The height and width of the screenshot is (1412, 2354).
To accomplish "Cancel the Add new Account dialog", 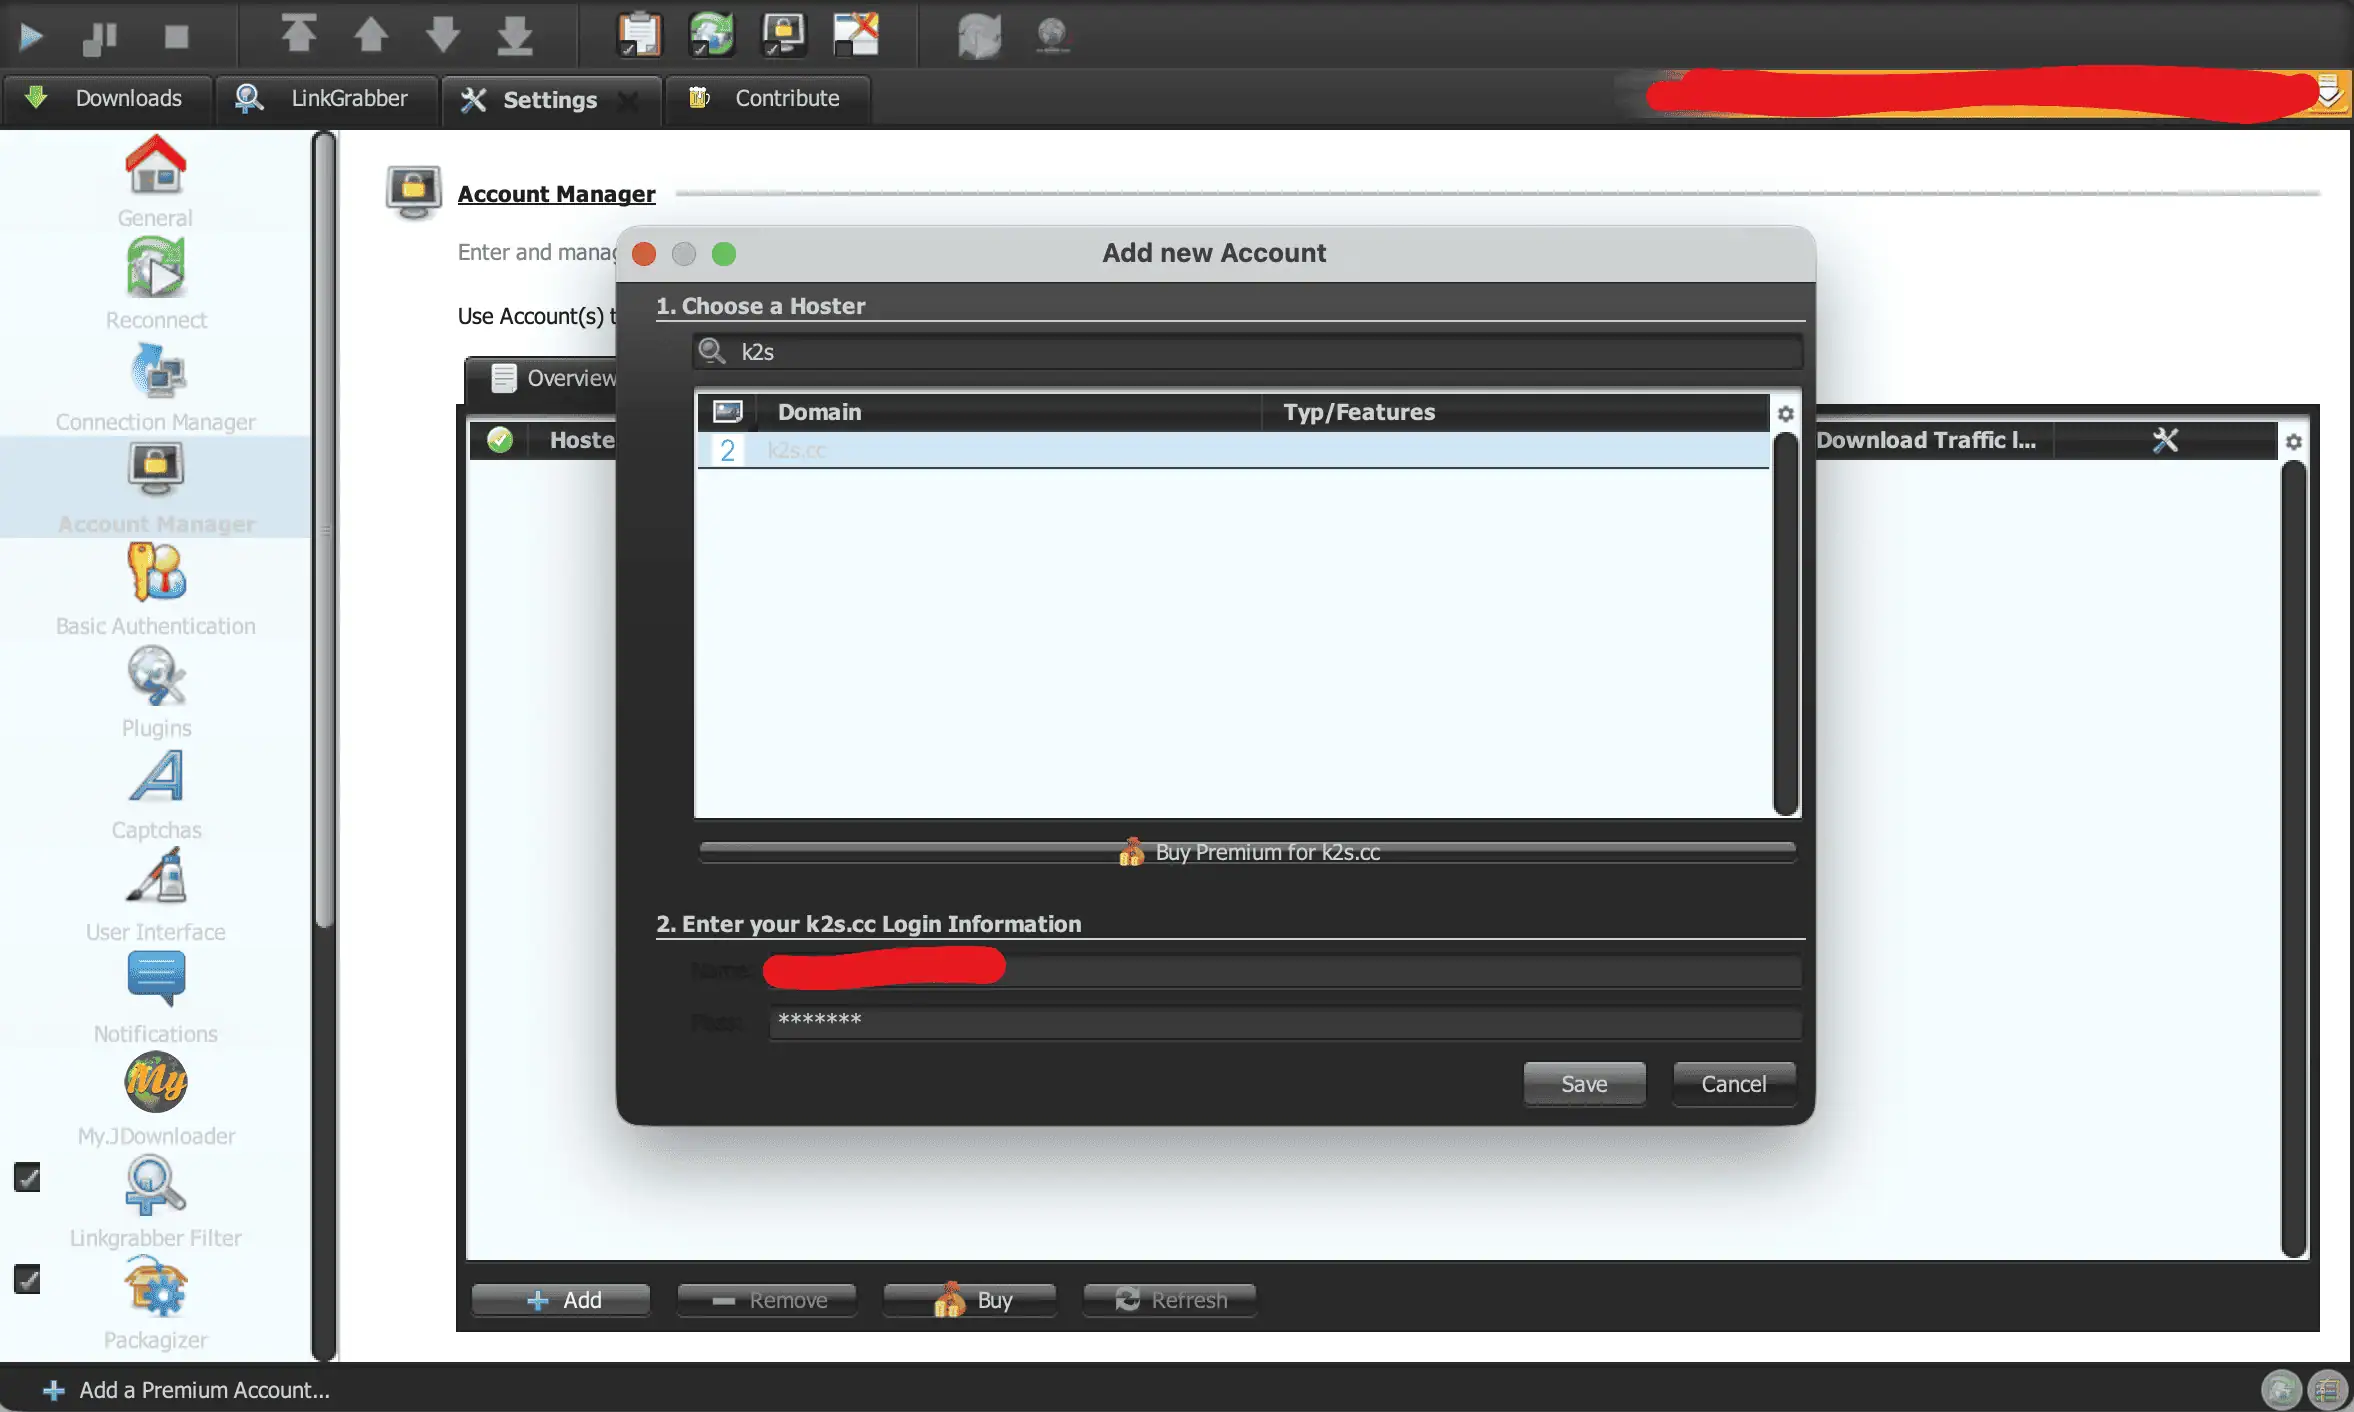I will coord(1734,1084).
